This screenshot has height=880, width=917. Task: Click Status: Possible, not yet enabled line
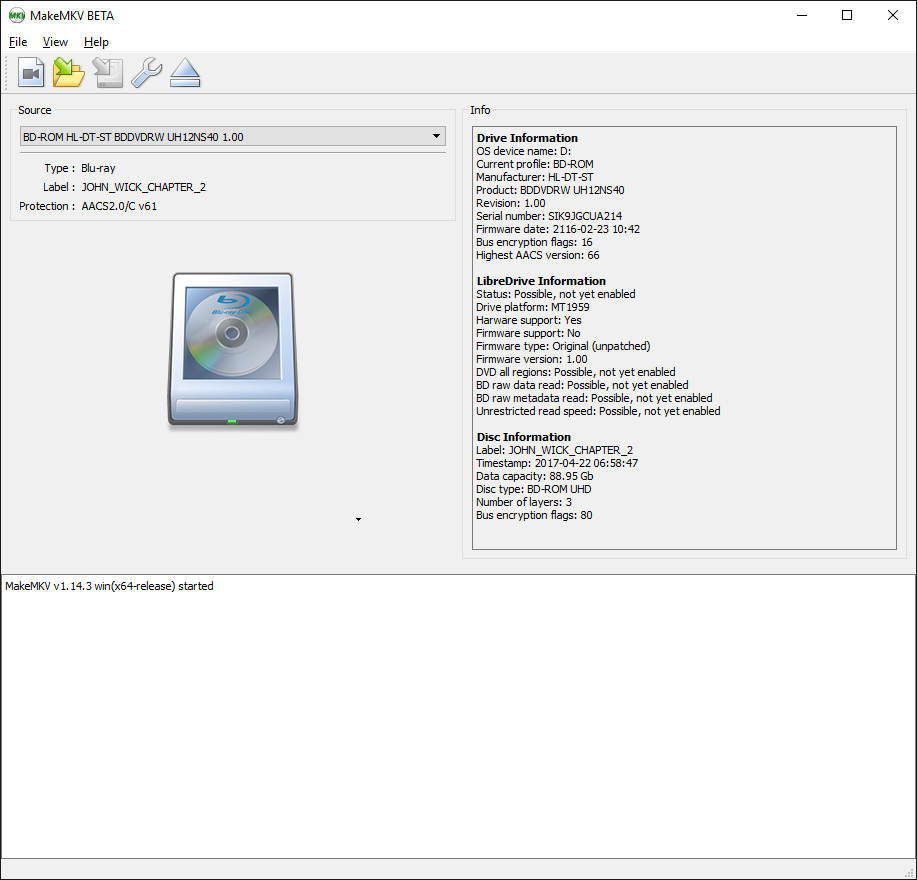pos(556,294)
